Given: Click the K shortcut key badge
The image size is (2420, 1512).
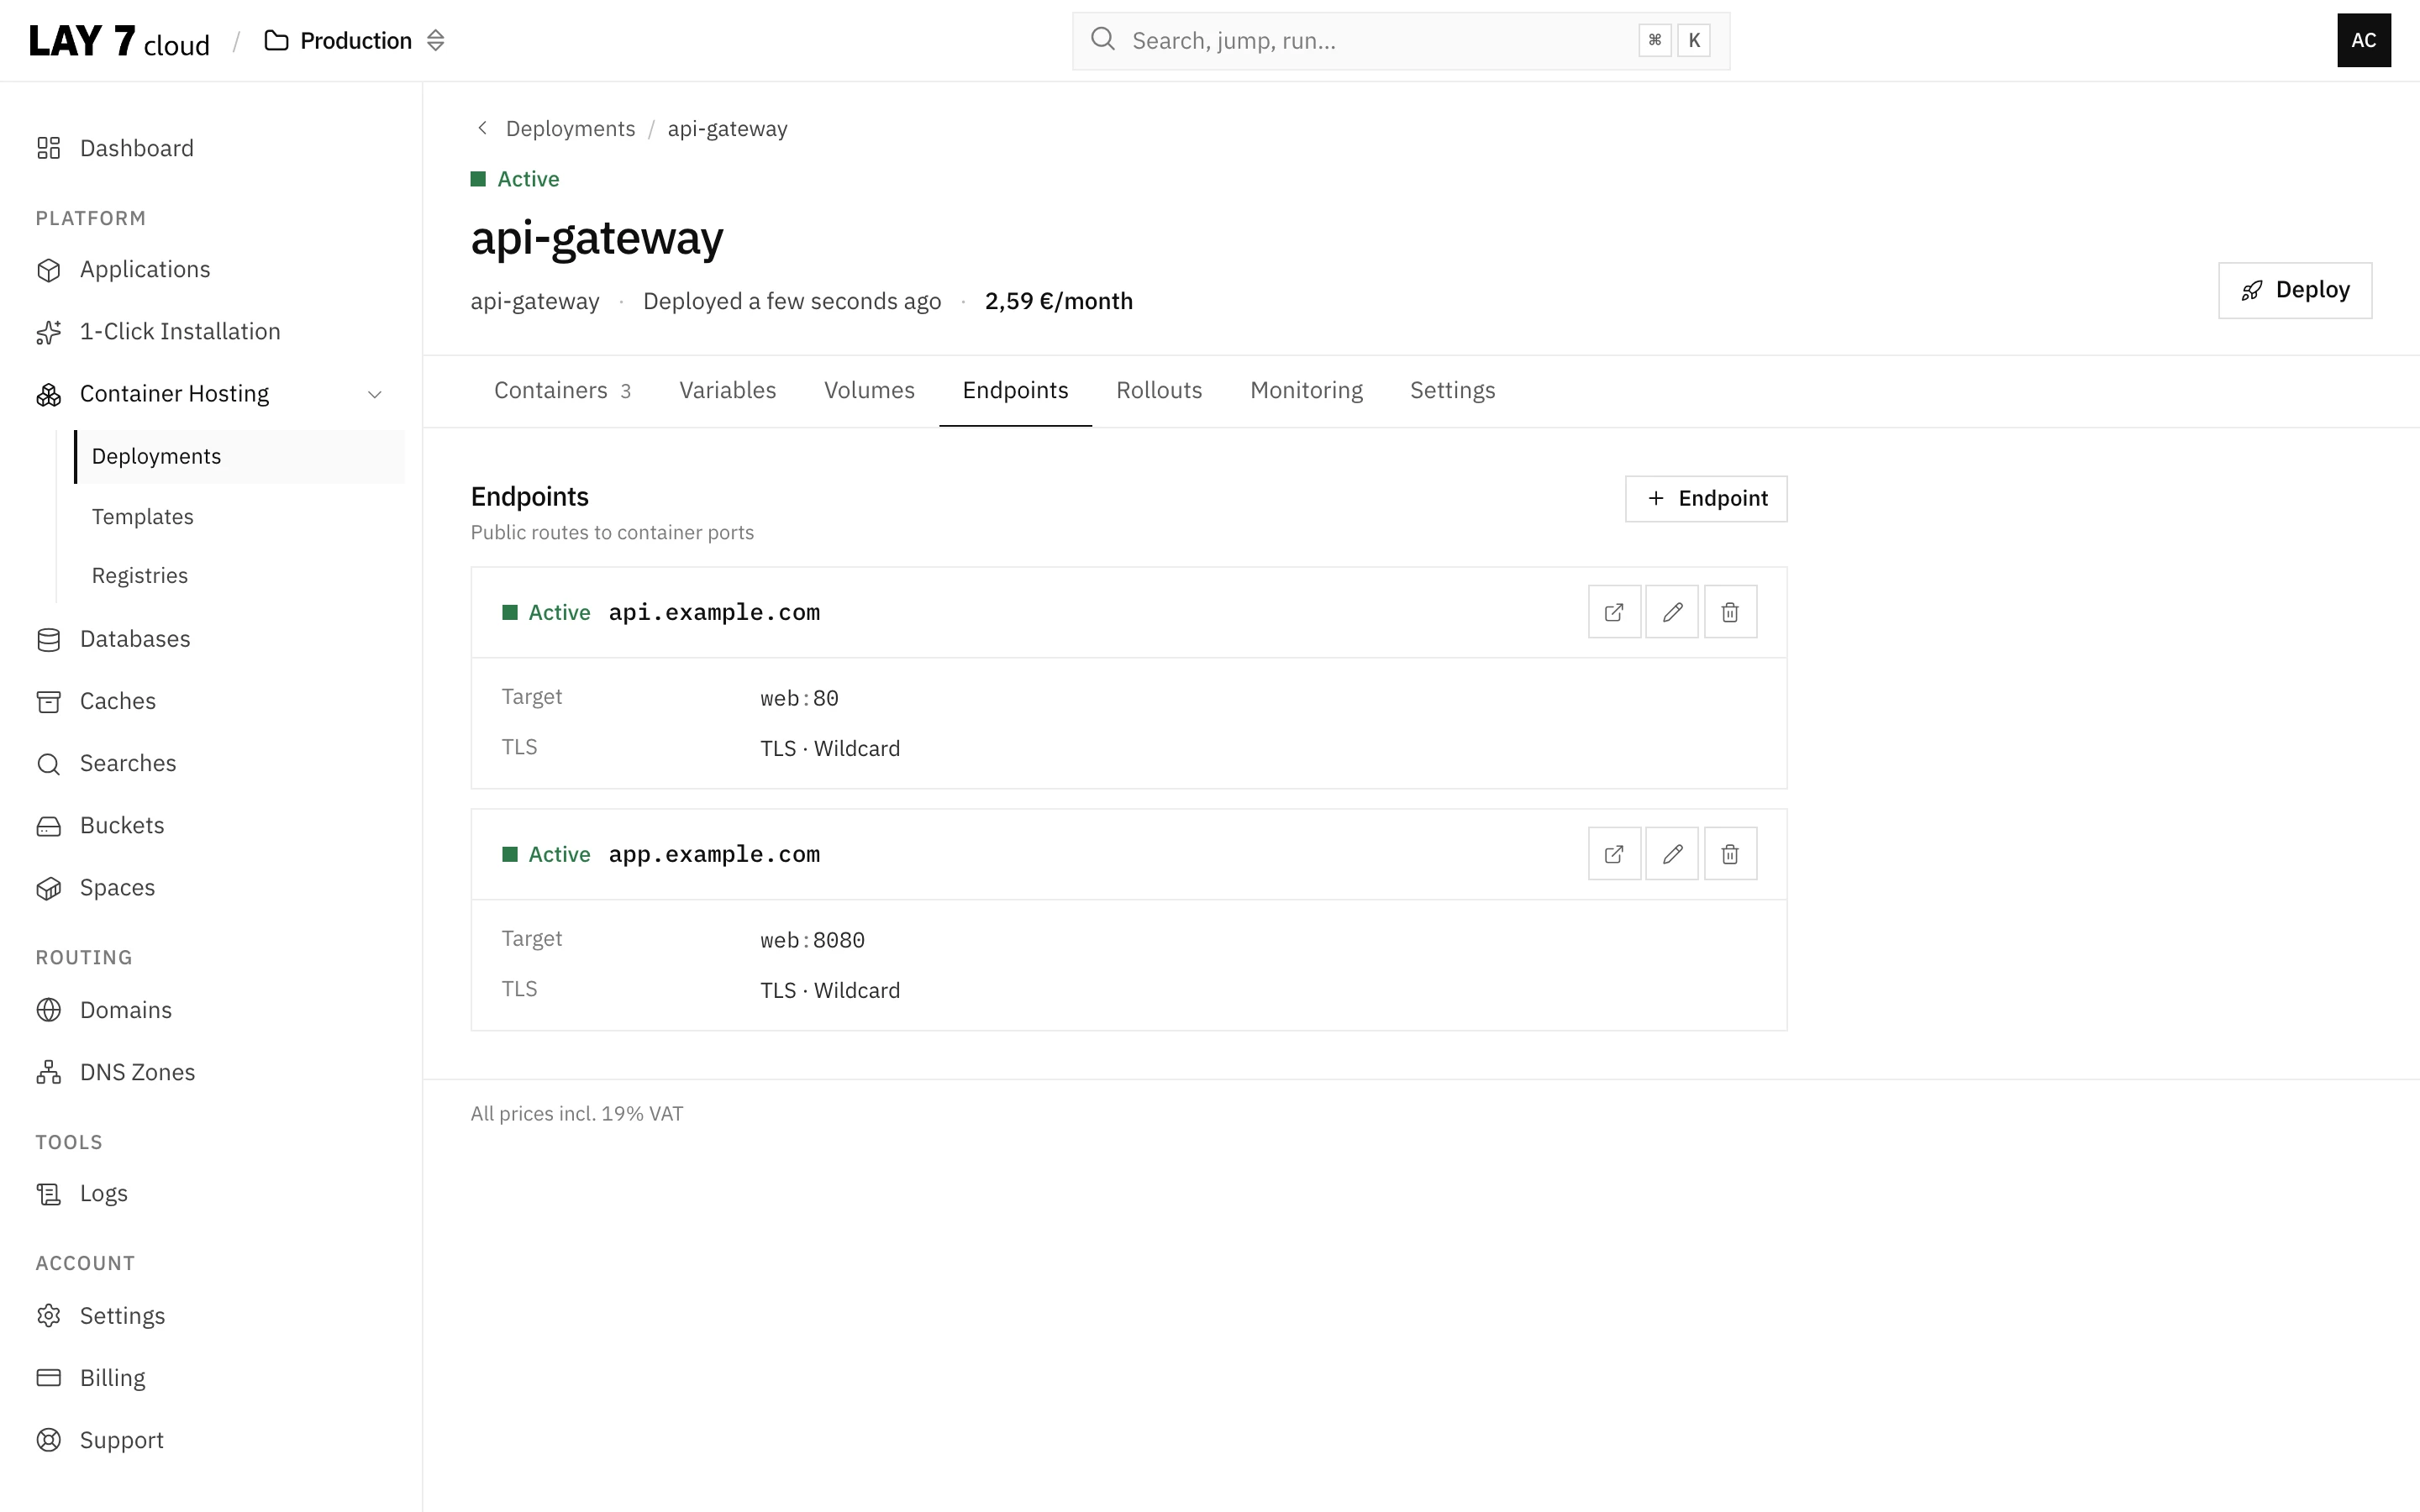Looking at the screenshot, I should (x=1693, y=41).
